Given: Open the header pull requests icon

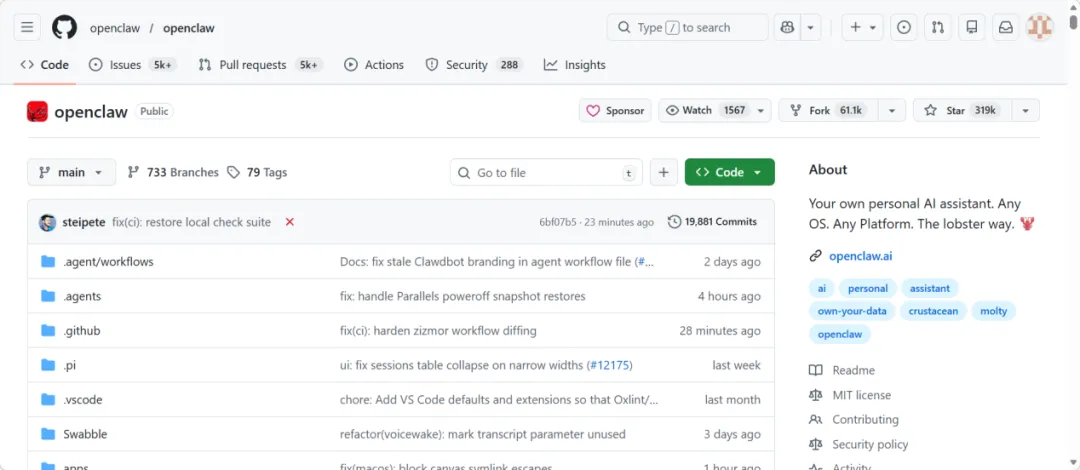Looking at the screenshot, I should (x=938, y=27).
